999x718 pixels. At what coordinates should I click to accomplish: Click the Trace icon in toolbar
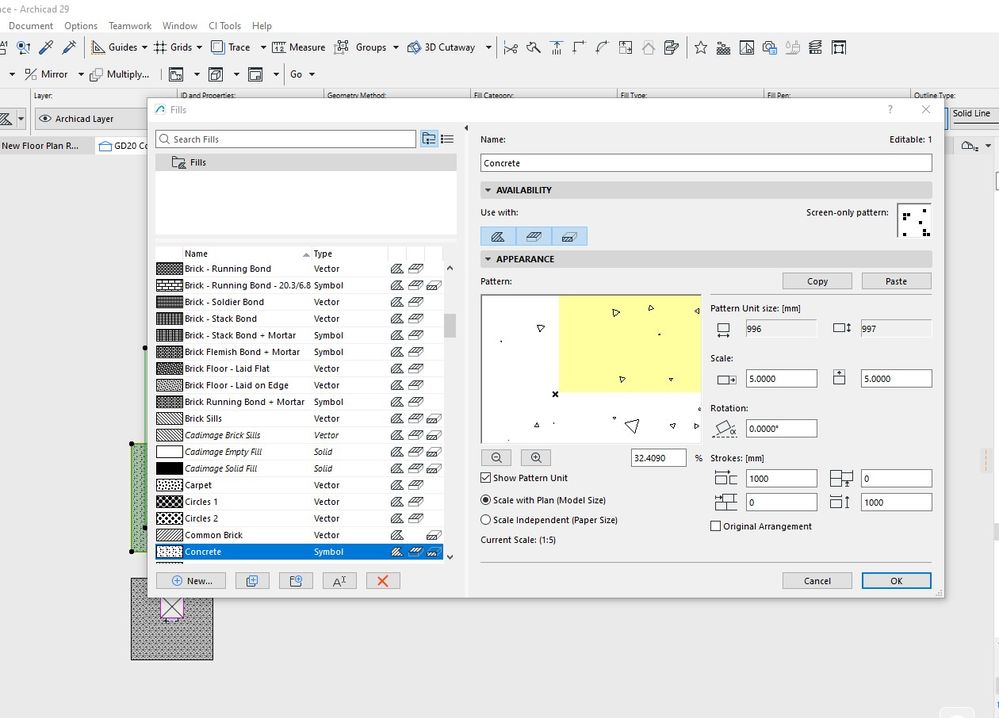[217, 47]
